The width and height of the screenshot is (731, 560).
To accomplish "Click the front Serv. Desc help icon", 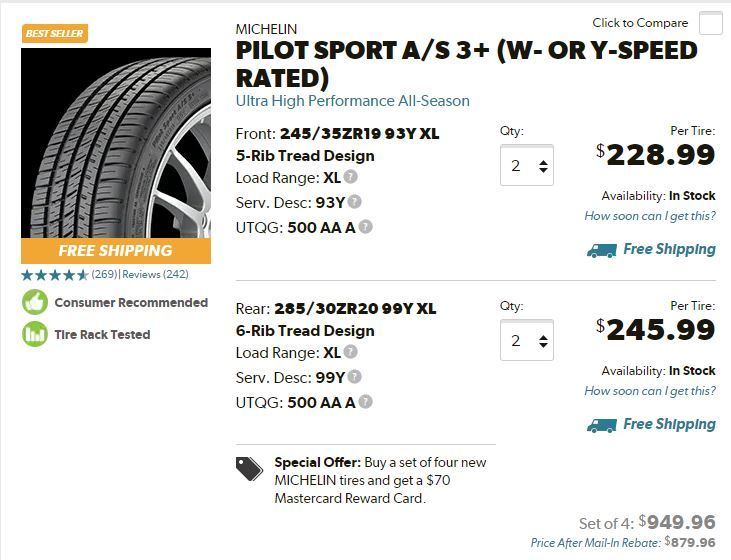I will tap(355, 202).
